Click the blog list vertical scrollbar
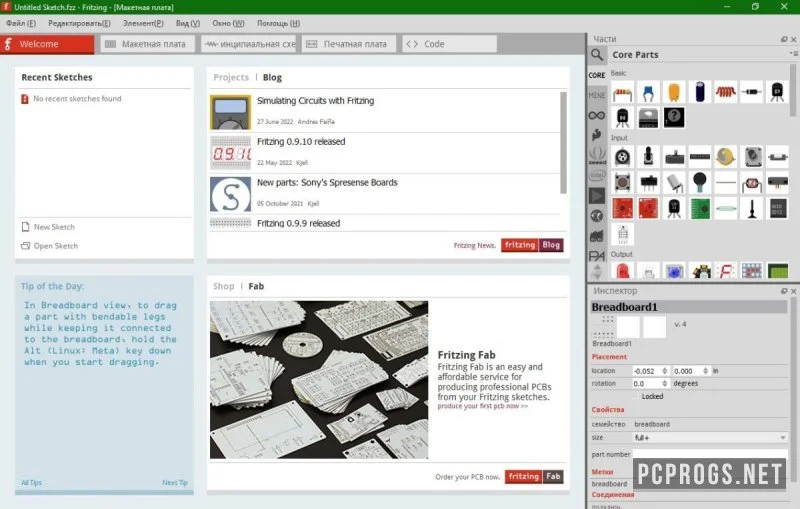The image size is (800, 509). [563, 143]
